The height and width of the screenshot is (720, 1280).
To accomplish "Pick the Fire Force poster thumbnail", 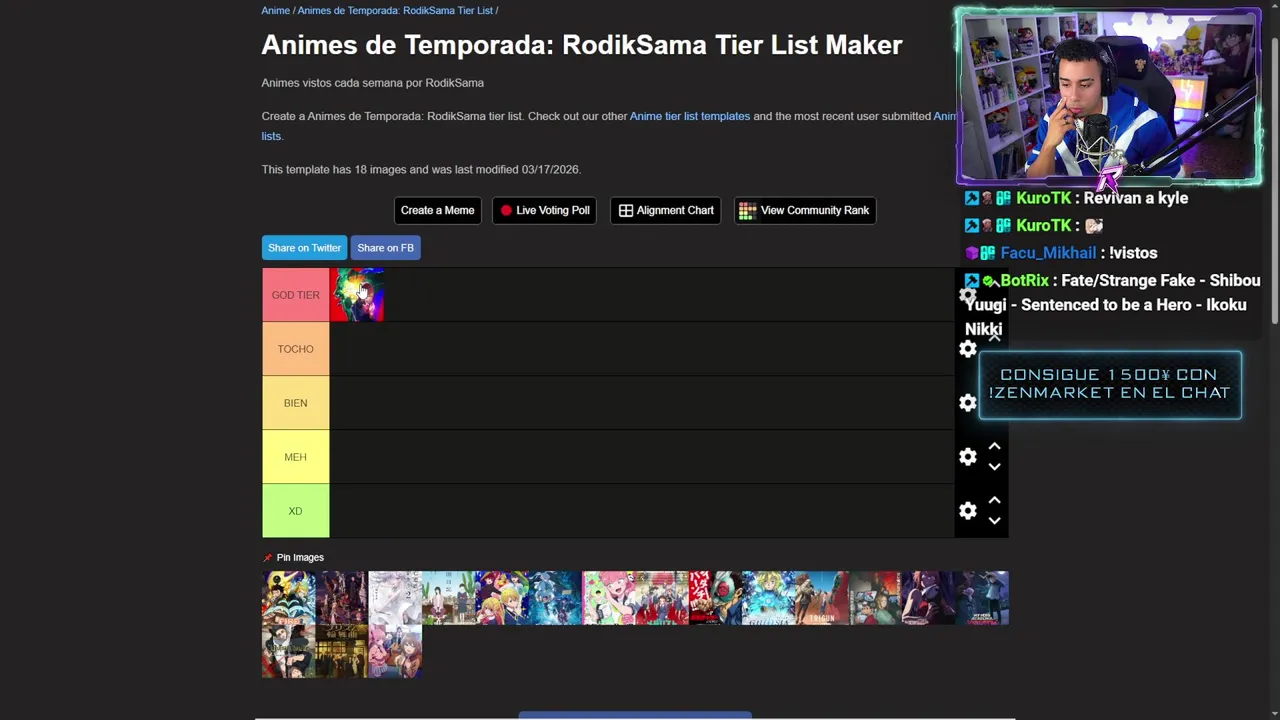I will point(288,598).
